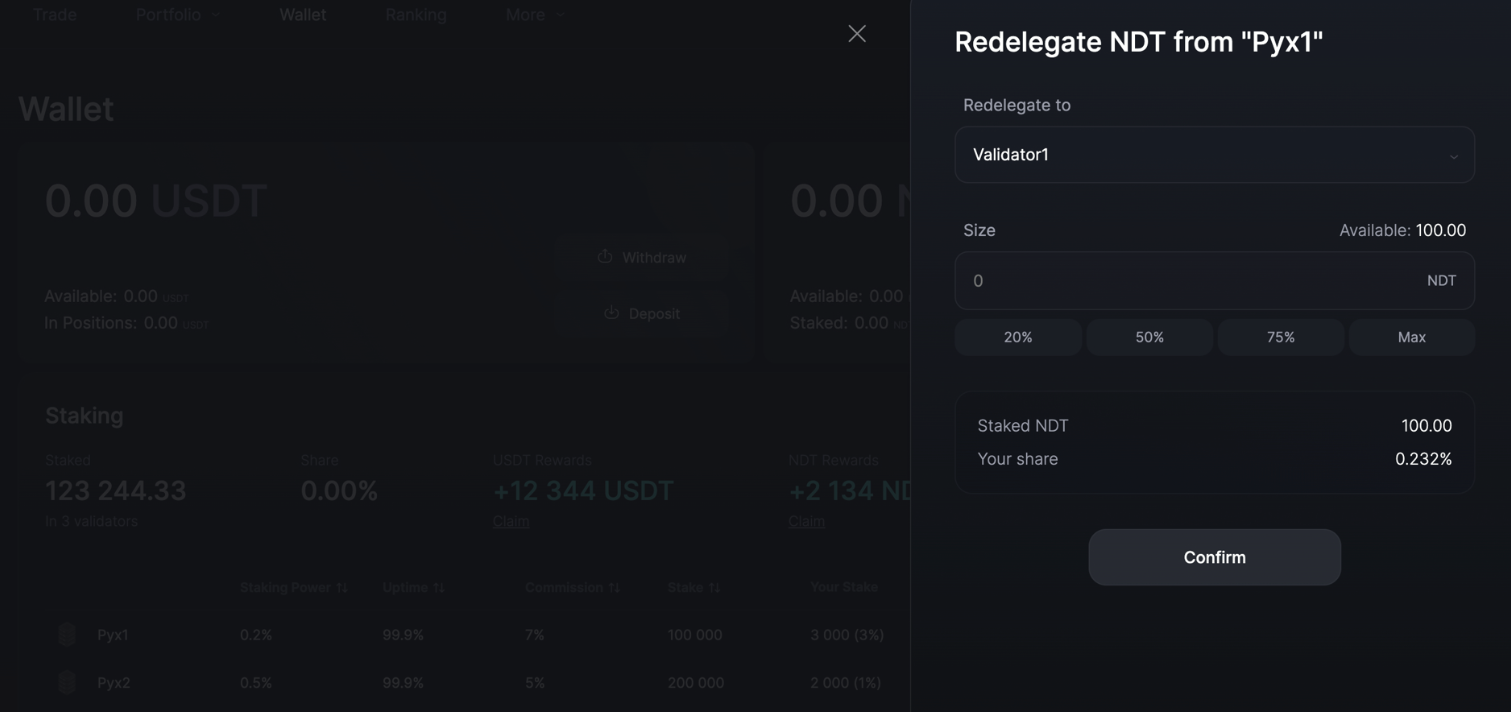Viewport: 1511px width, 712px height.
Task: Expand the Portfolio menu chevron
Action: tap(216, 15)
